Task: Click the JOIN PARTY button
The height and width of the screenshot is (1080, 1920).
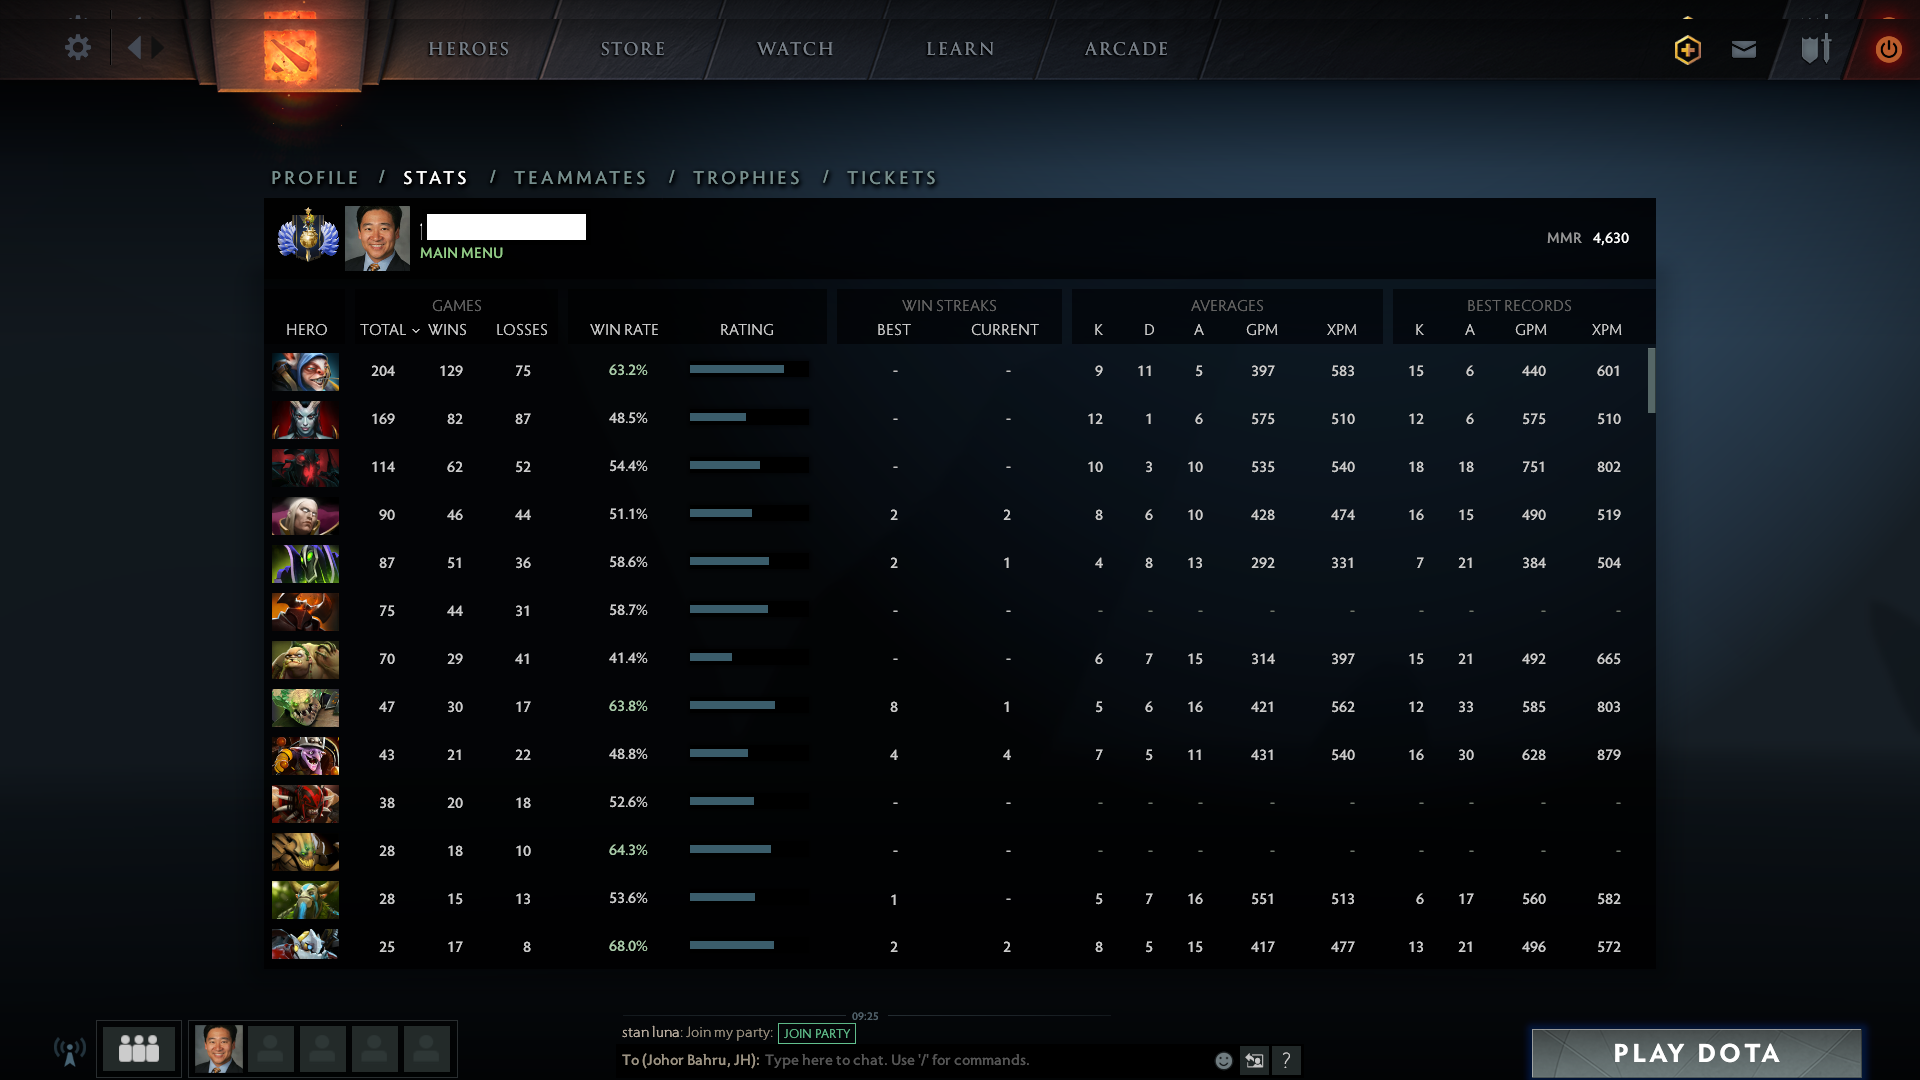Action: pos(817,1033)
